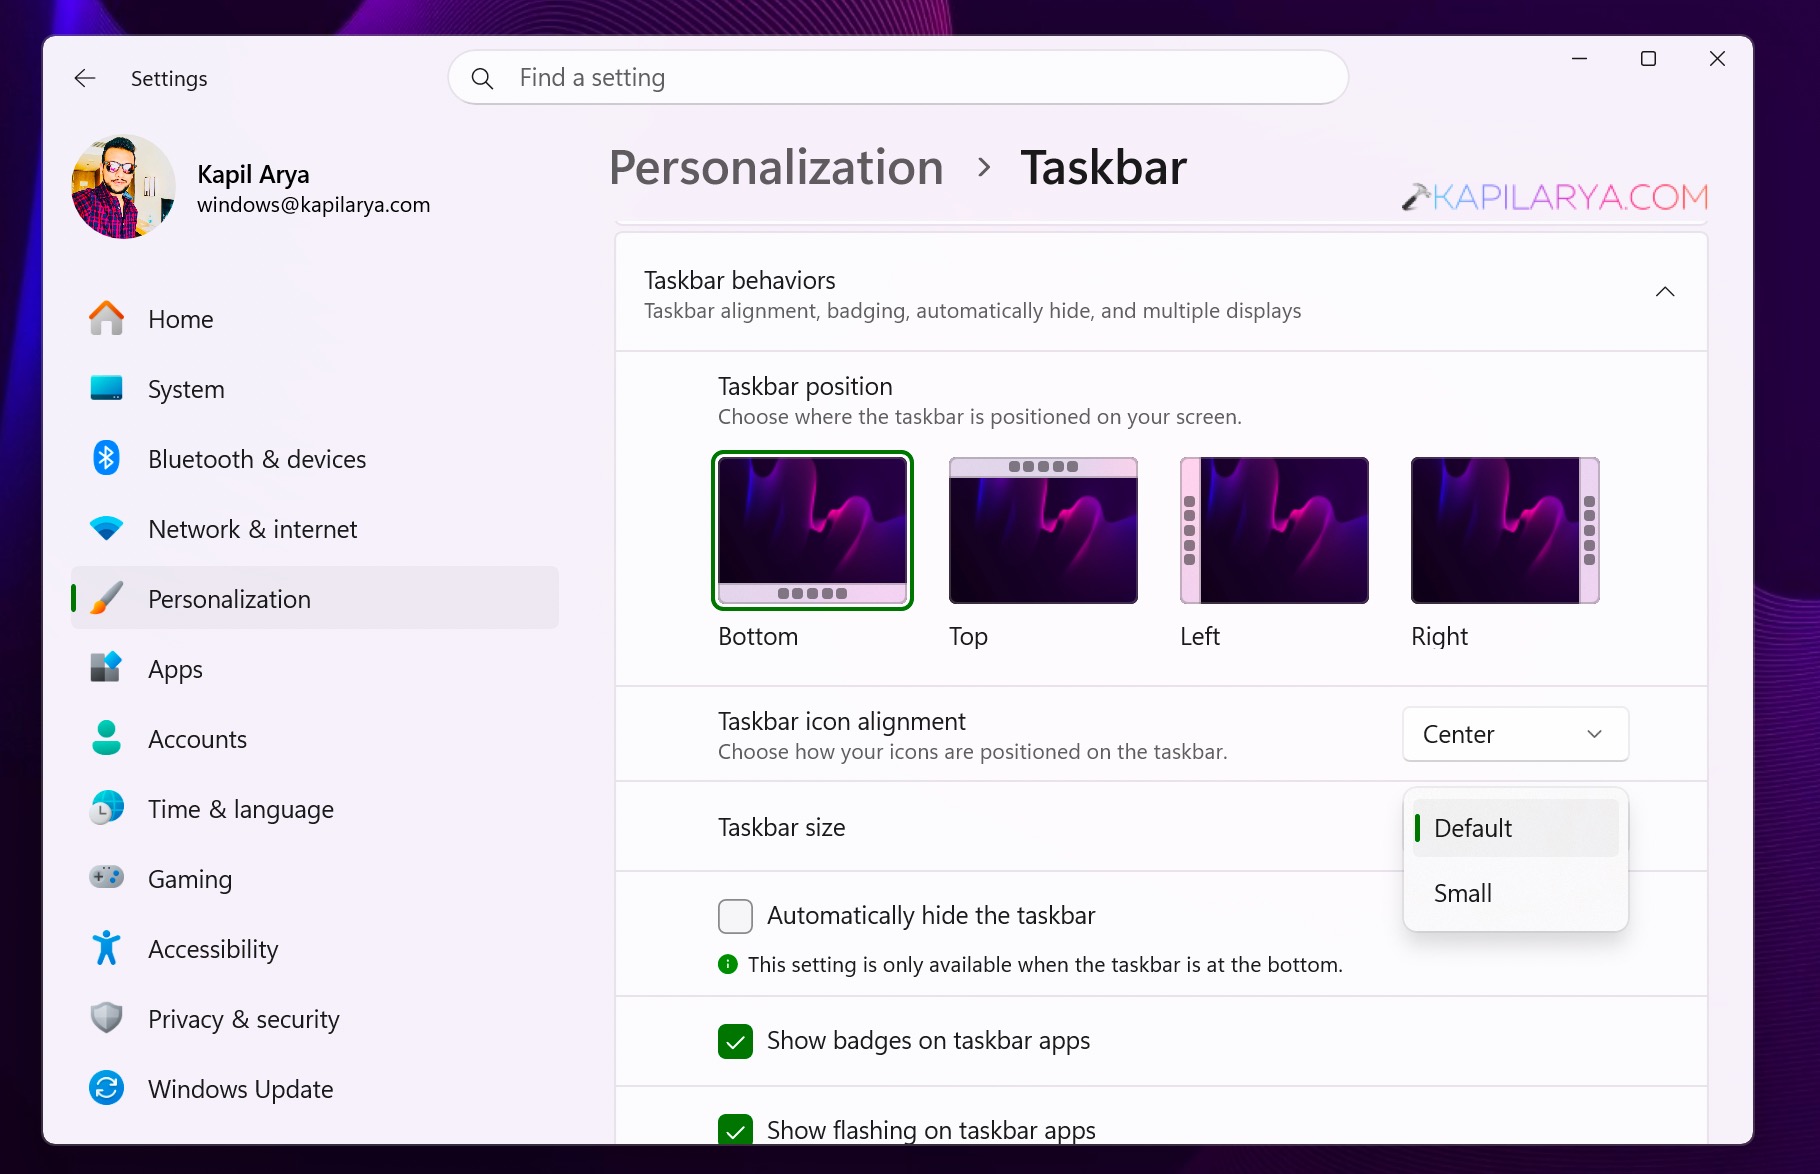
Task: Select the Bottom taskbar position thumbnail
Action: click(812, 530)
